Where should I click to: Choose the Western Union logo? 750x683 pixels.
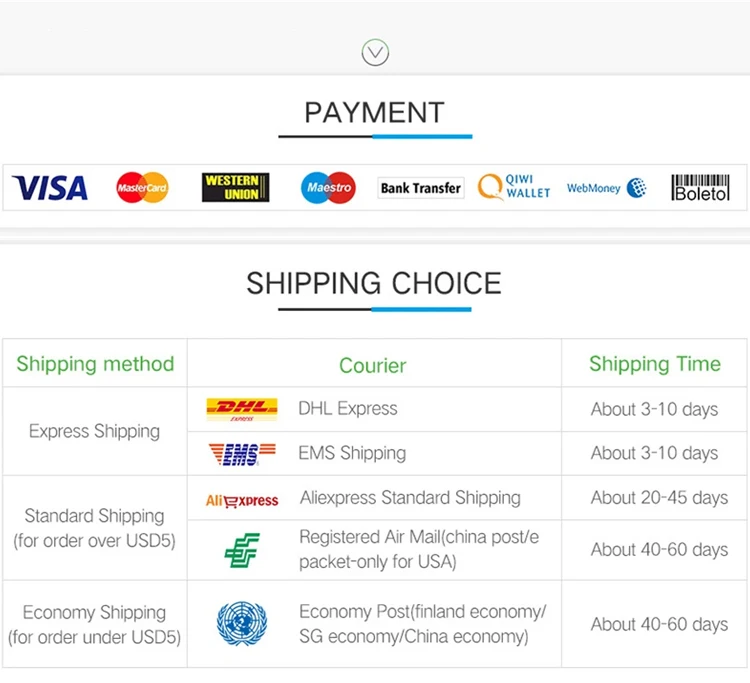pyautogui.click(x=235, y=187)
